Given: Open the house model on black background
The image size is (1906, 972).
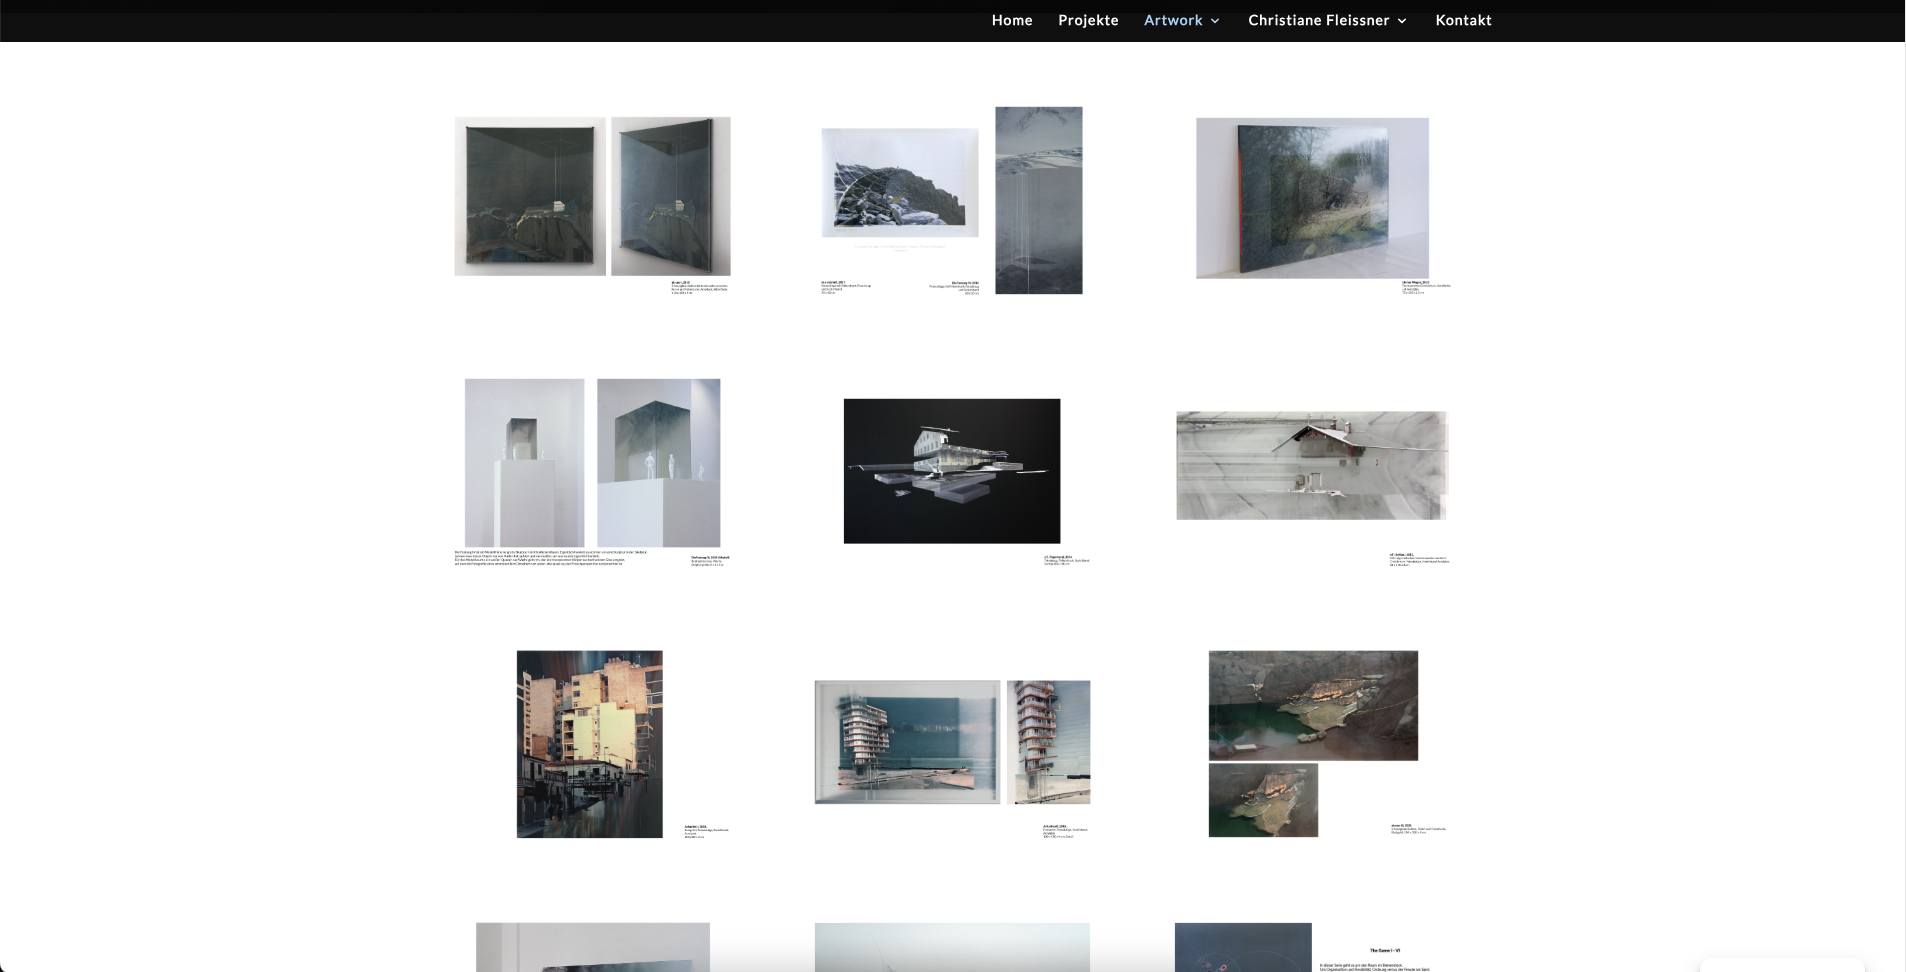Looking at the screenshot, I should [x=951, y=471].
